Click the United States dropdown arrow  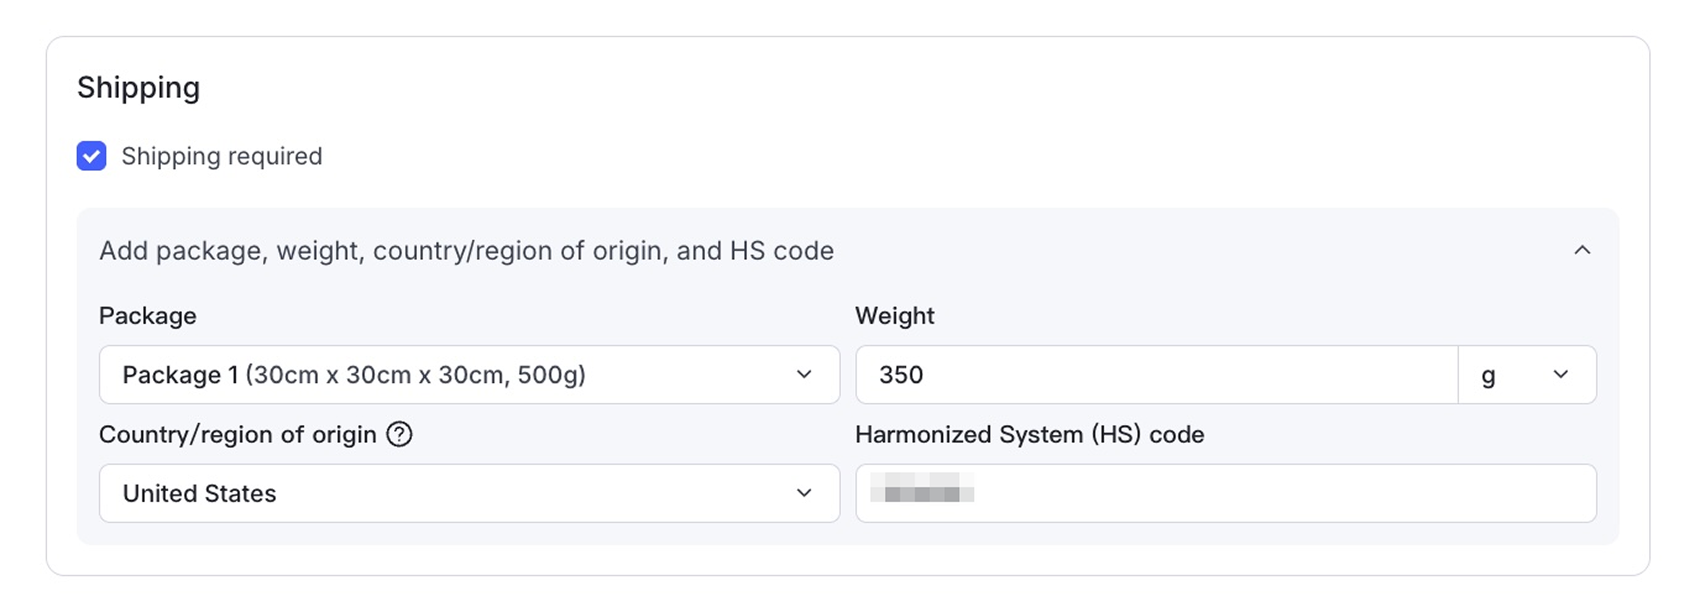(804, 493)
